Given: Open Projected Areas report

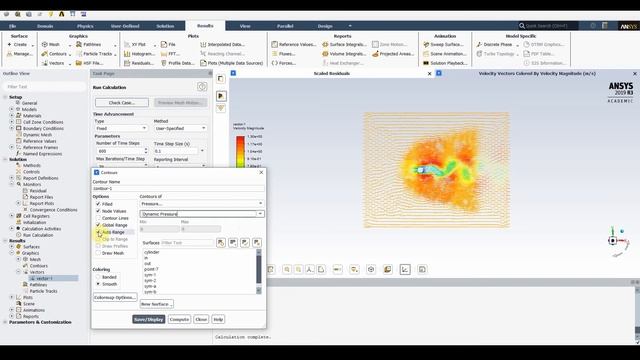Looking at the screenshot, I should point(393,54).
